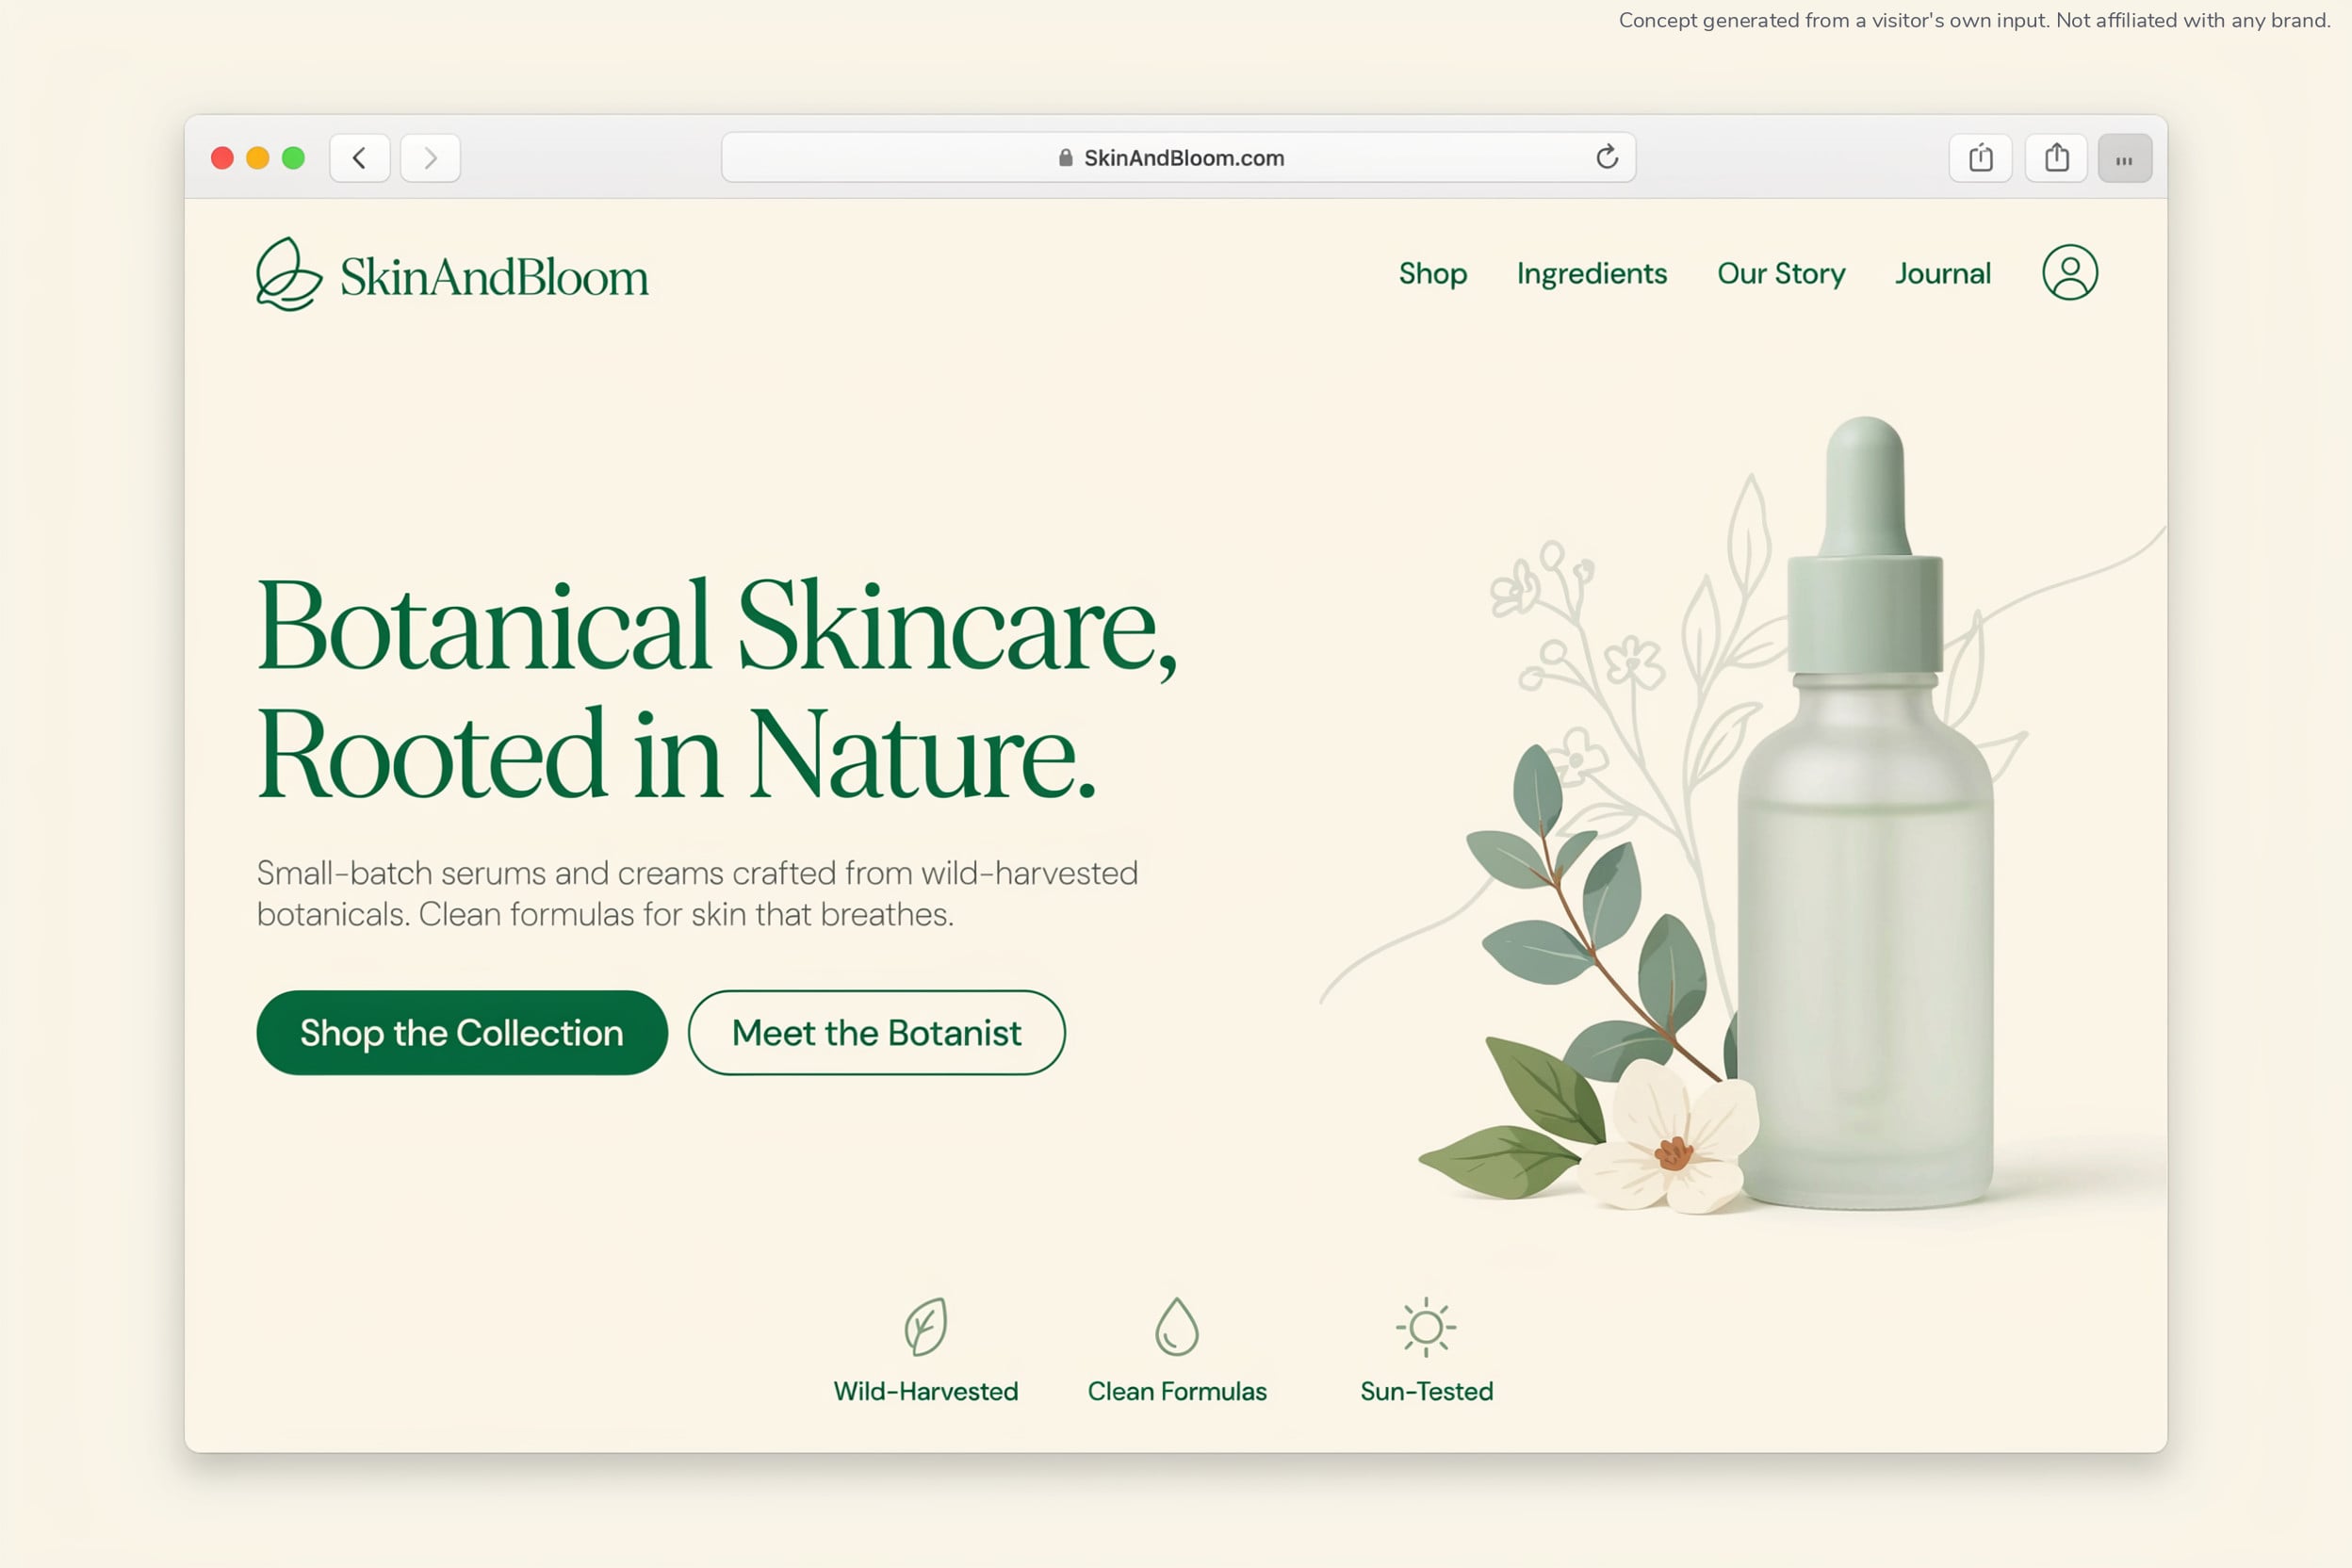The height and width of the screenshot is (1568, 2352).
Task: Go back with the browser back arrow
Action: coord(360,158)
